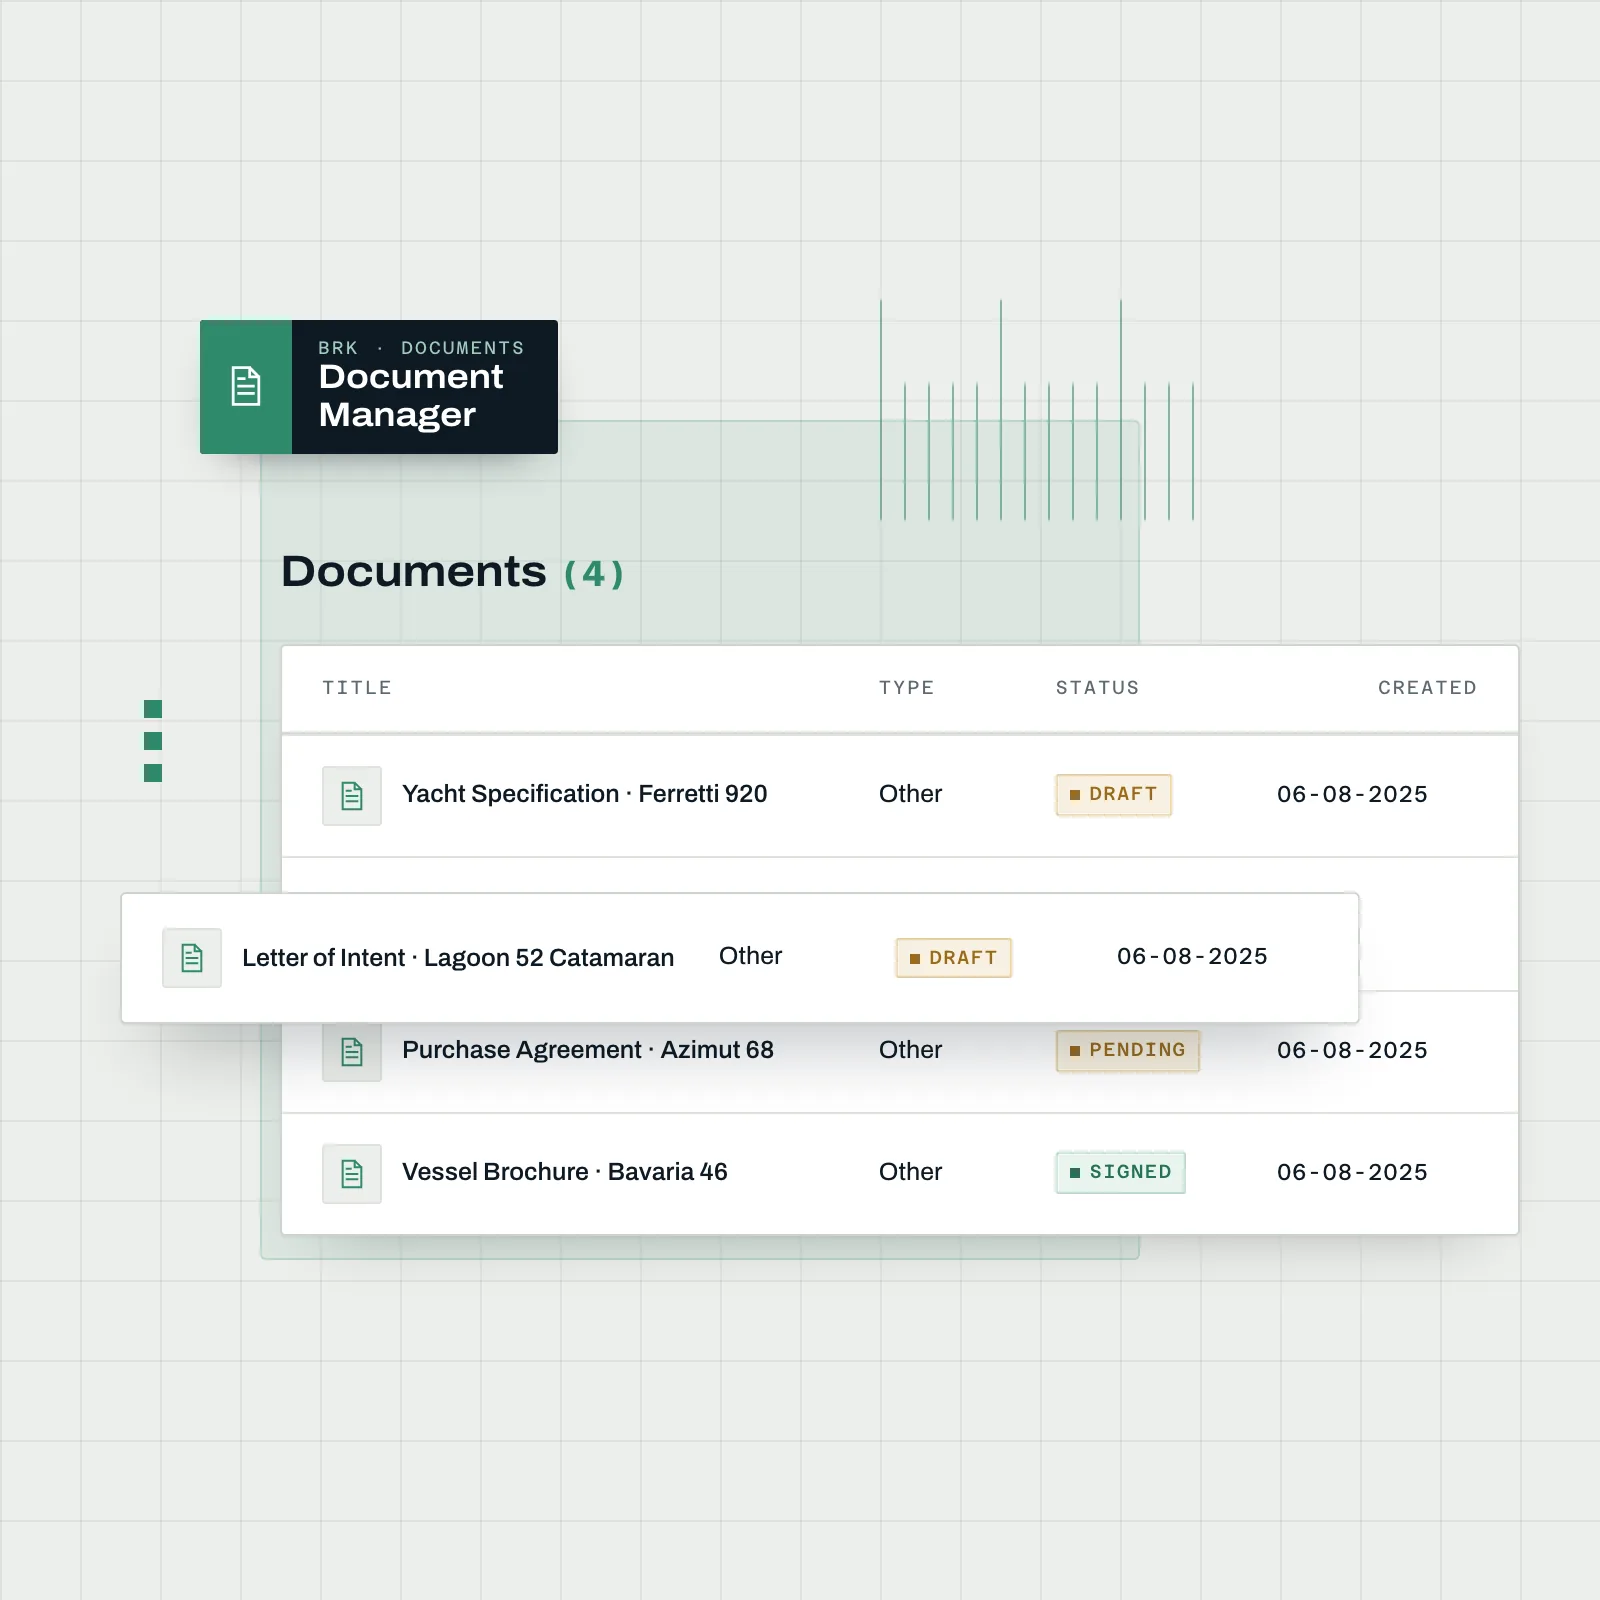Click created date of Letter of Intent row

[x=1192, y=956]
